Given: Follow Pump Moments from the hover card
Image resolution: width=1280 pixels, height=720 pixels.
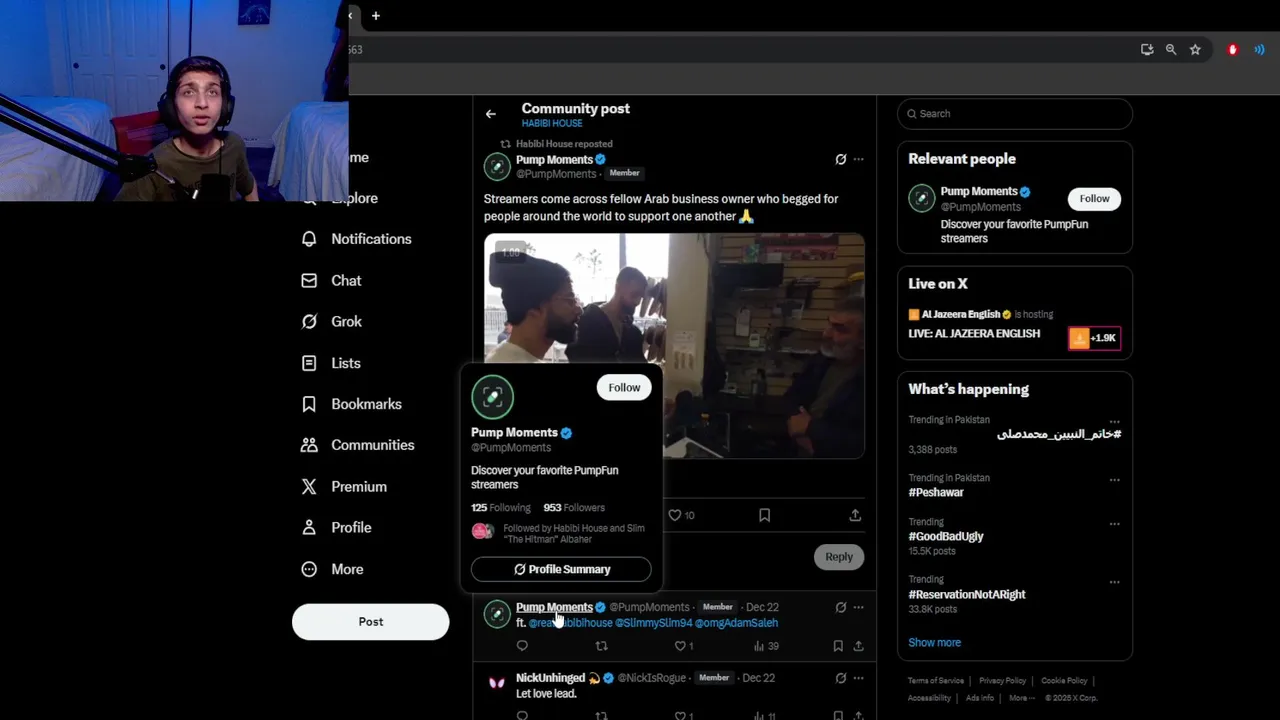Looking at the screenshot, I should [x=624, y=388].
